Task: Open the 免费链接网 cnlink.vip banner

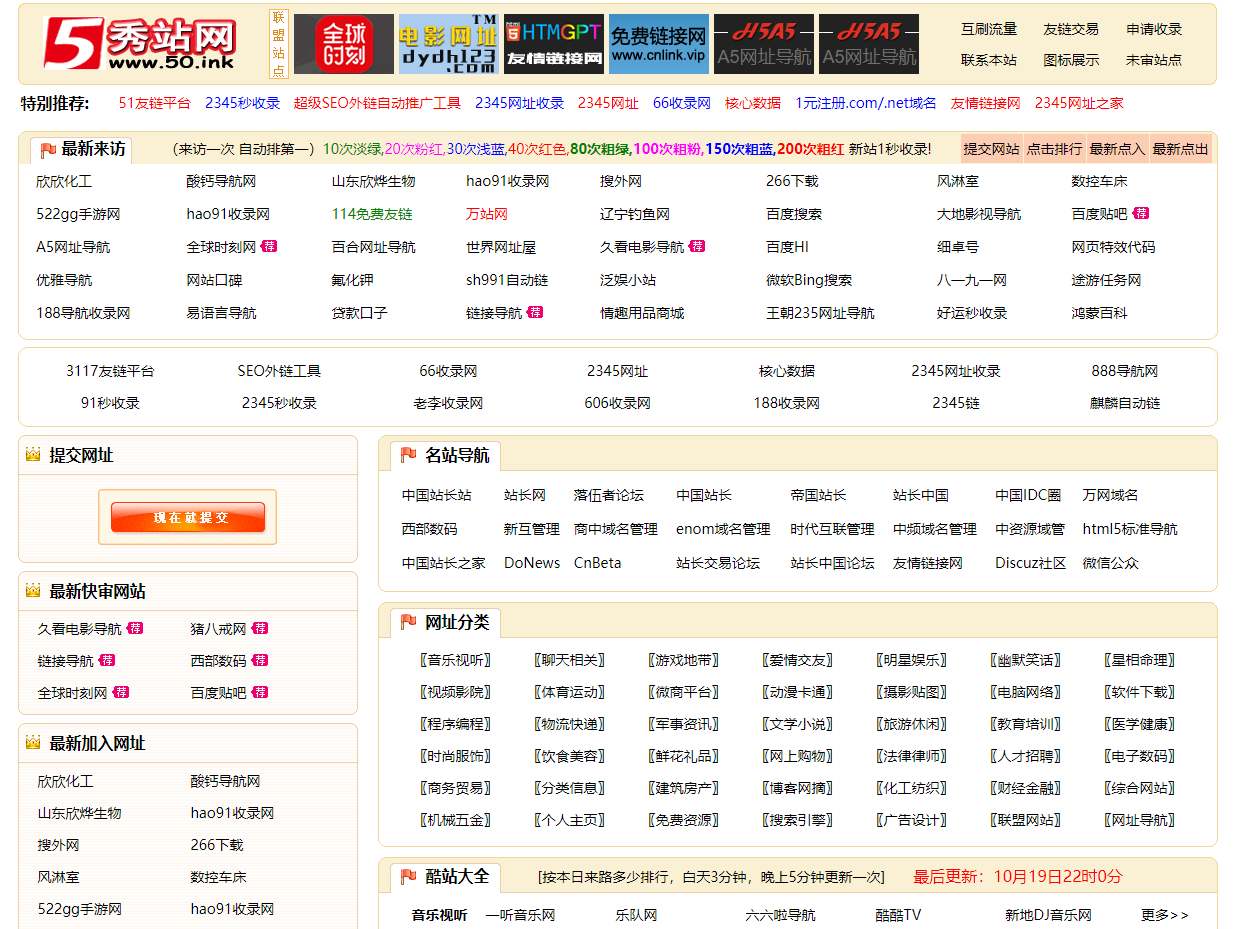Action: pyautogui.click(x=658, y=44)
